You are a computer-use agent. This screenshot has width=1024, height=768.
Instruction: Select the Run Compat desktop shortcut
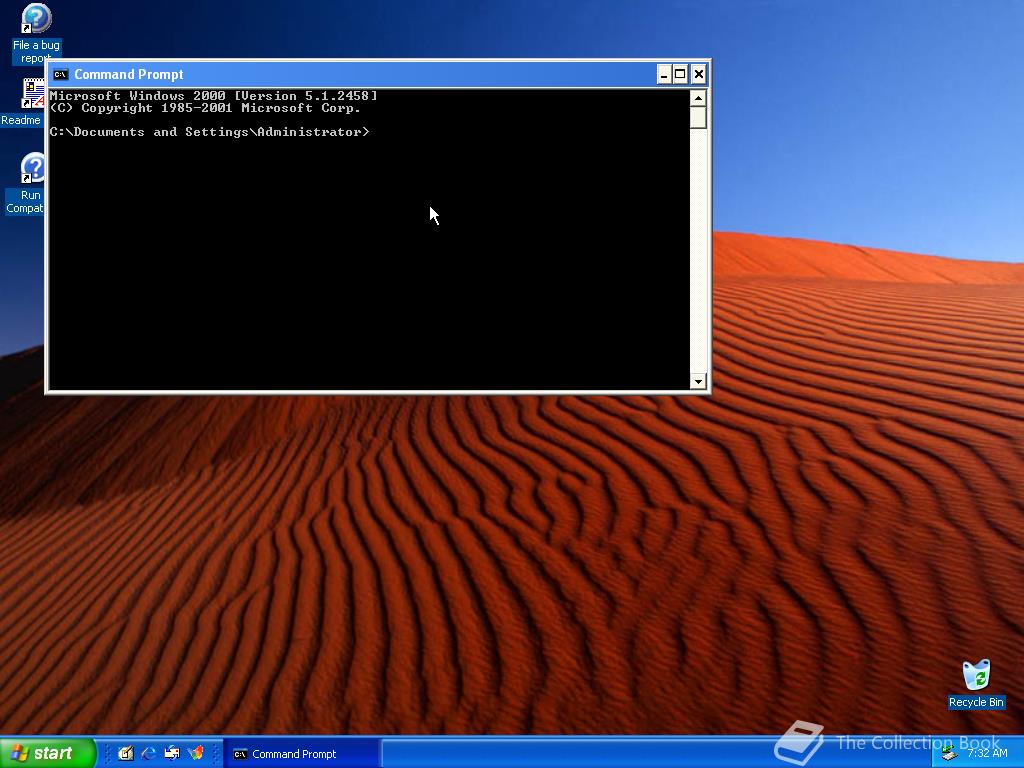[26, 184]
